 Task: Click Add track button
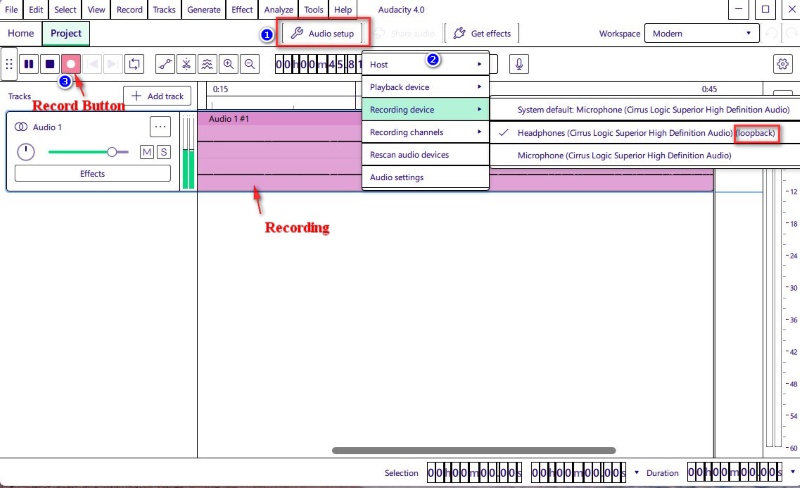click(x=157, y=96)
